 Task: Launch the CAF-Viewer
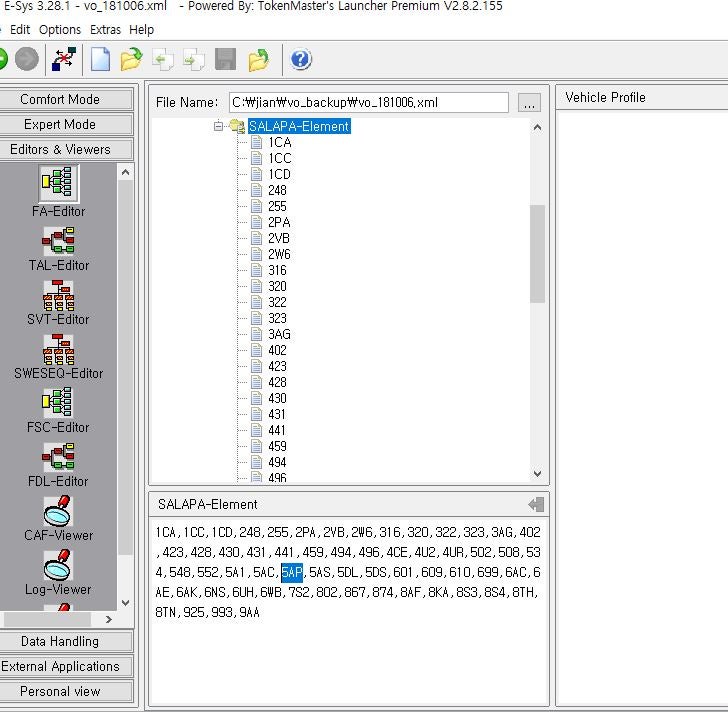click(x=59, y=511)
